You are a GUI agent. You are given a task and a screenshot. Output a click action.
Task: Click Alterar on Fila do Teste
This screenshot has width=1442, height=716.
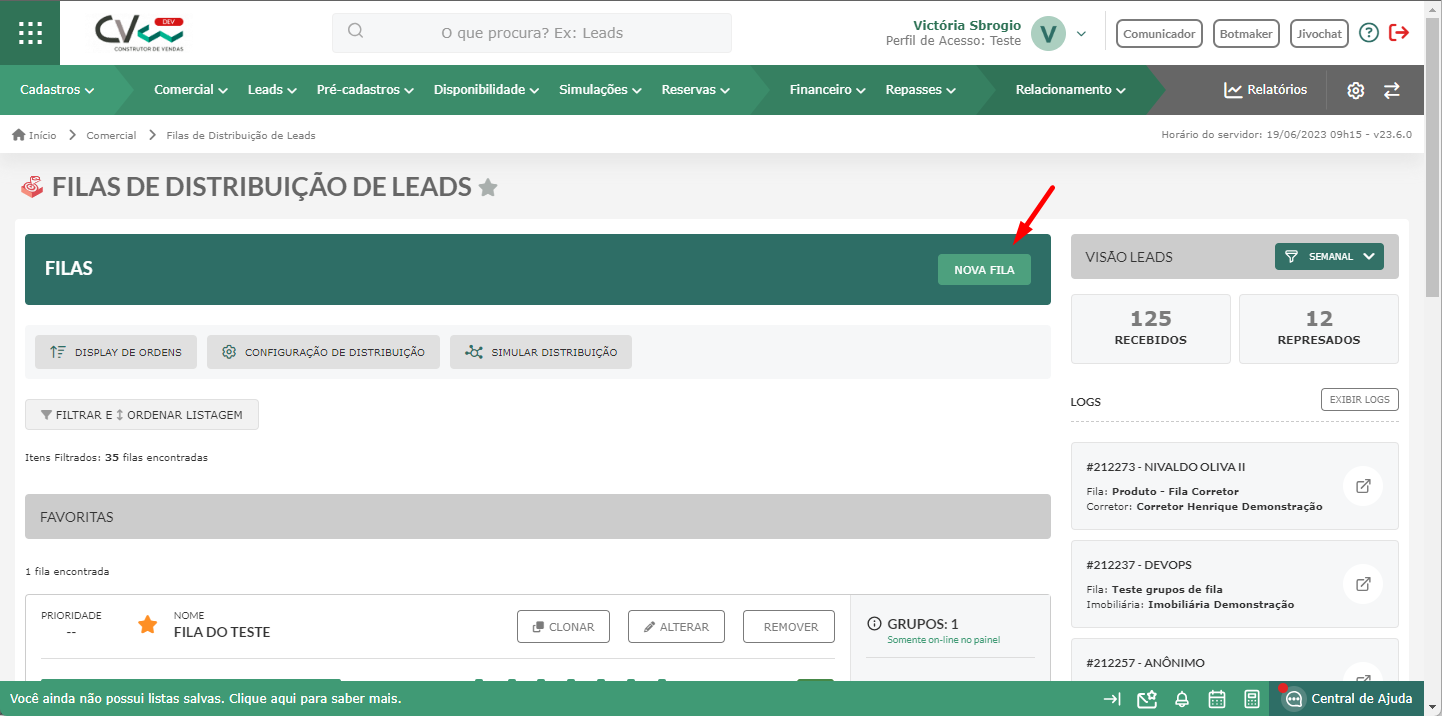(x=677, y=627)
